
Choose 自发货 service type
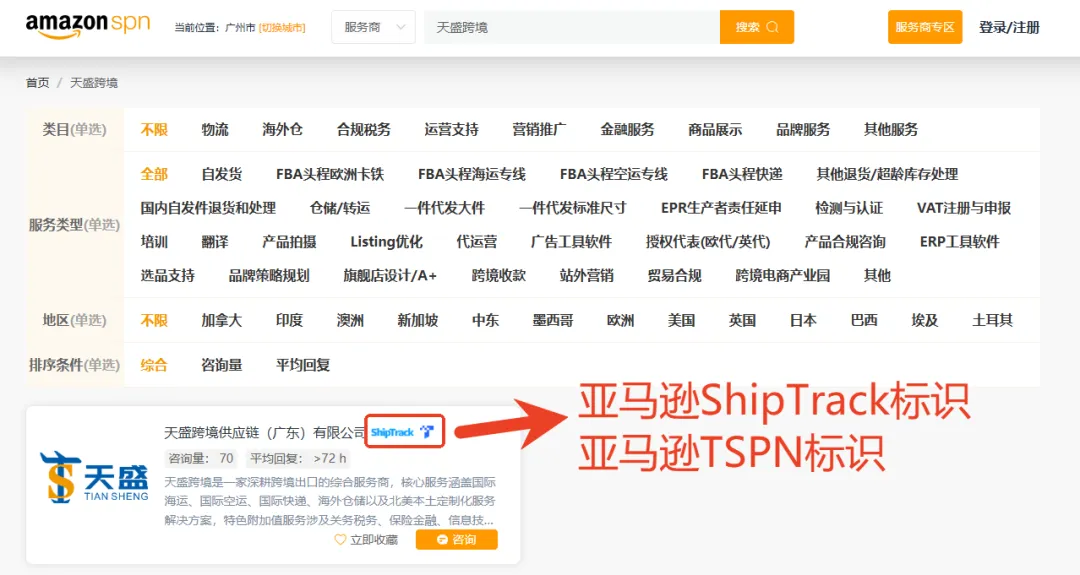(222, 174)
